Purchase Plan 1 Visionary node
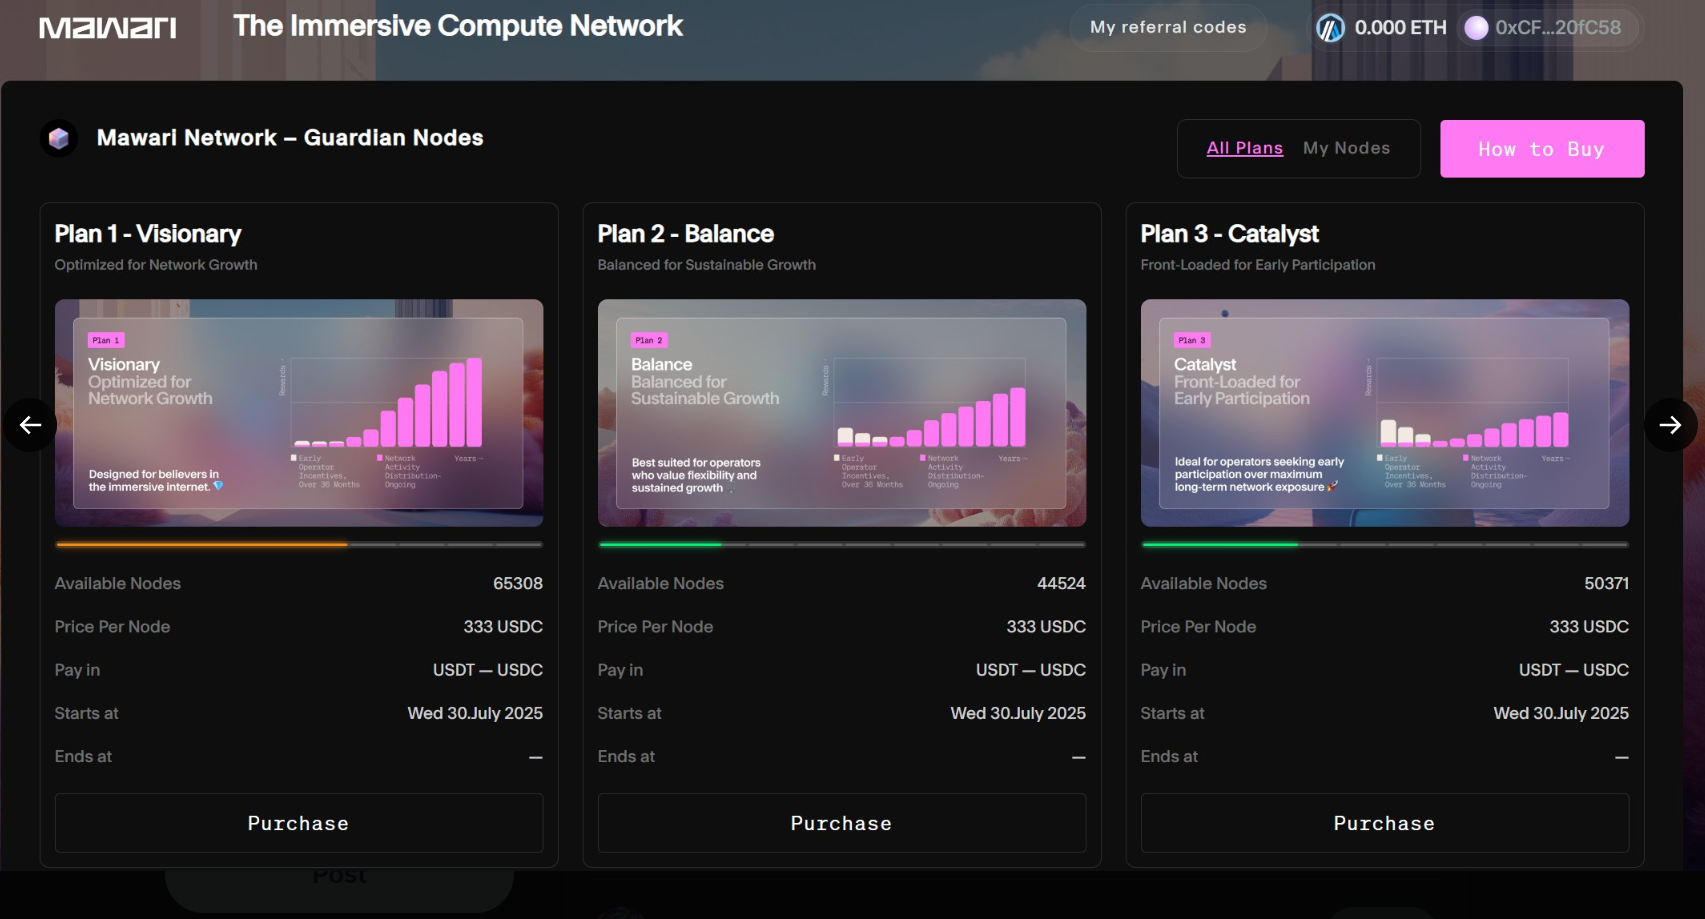The width and height of the screenshot is (1705, 919). click(299, 823)
